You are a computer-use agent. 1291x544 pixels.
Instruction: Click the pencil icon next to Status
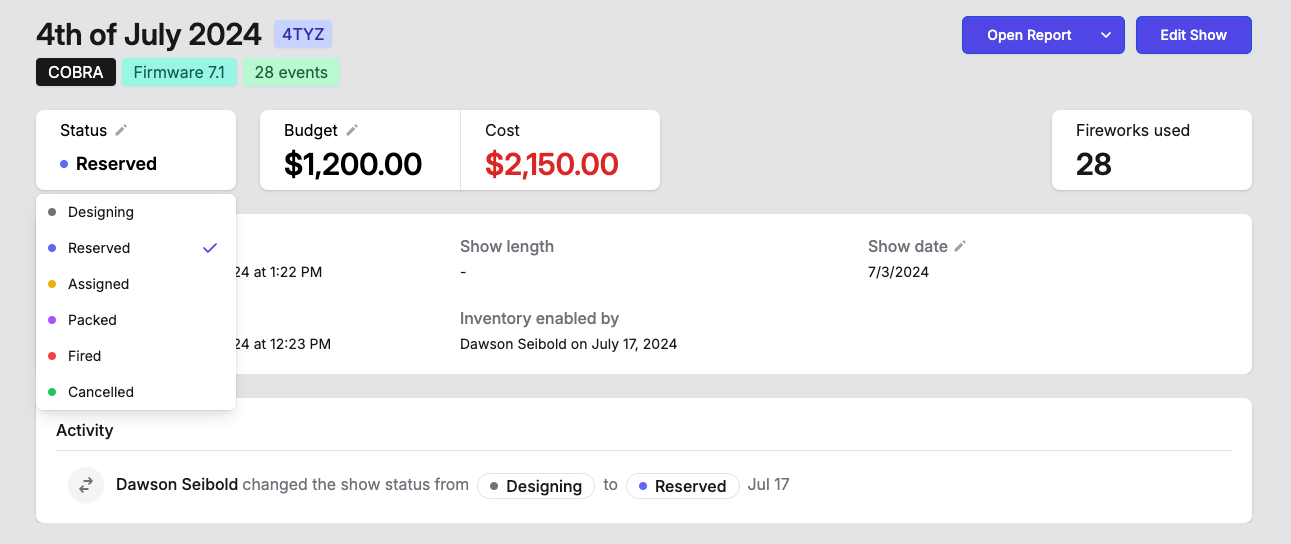(x=121, y=130)
